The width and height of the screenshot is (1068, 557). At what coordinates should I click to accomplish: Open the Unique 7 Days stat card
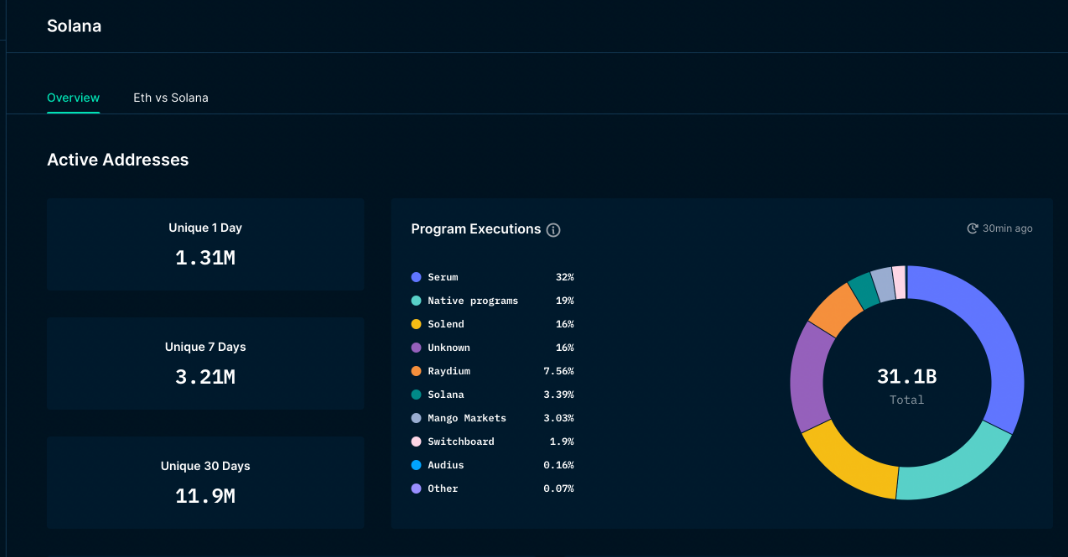click(205, 363)
